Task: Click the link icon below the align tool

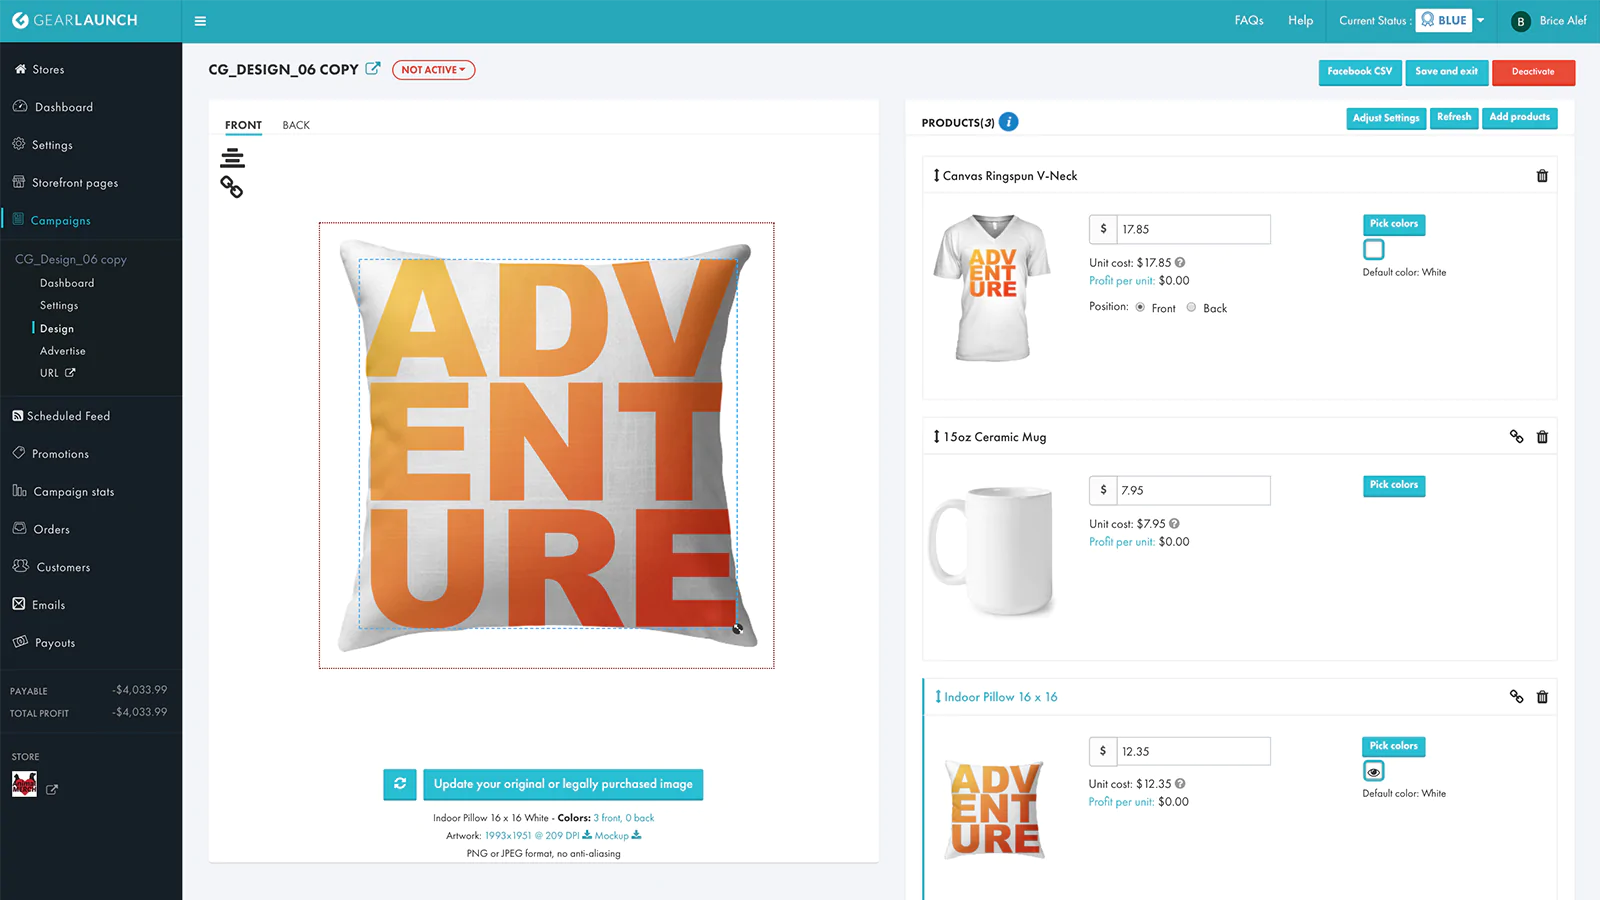Action: tap(232, 187)
